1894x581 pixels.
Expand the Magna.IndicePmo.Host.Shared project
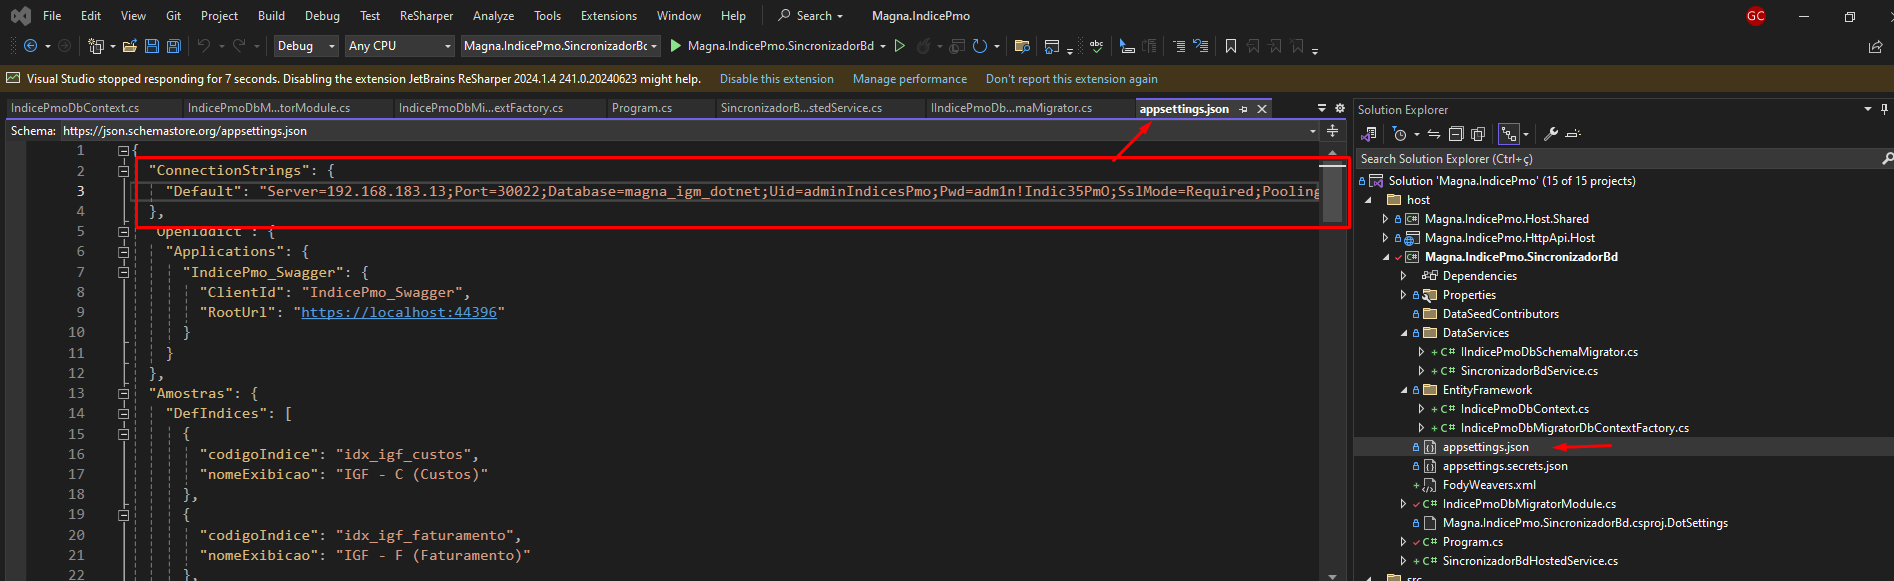[x=1385, y=219]
